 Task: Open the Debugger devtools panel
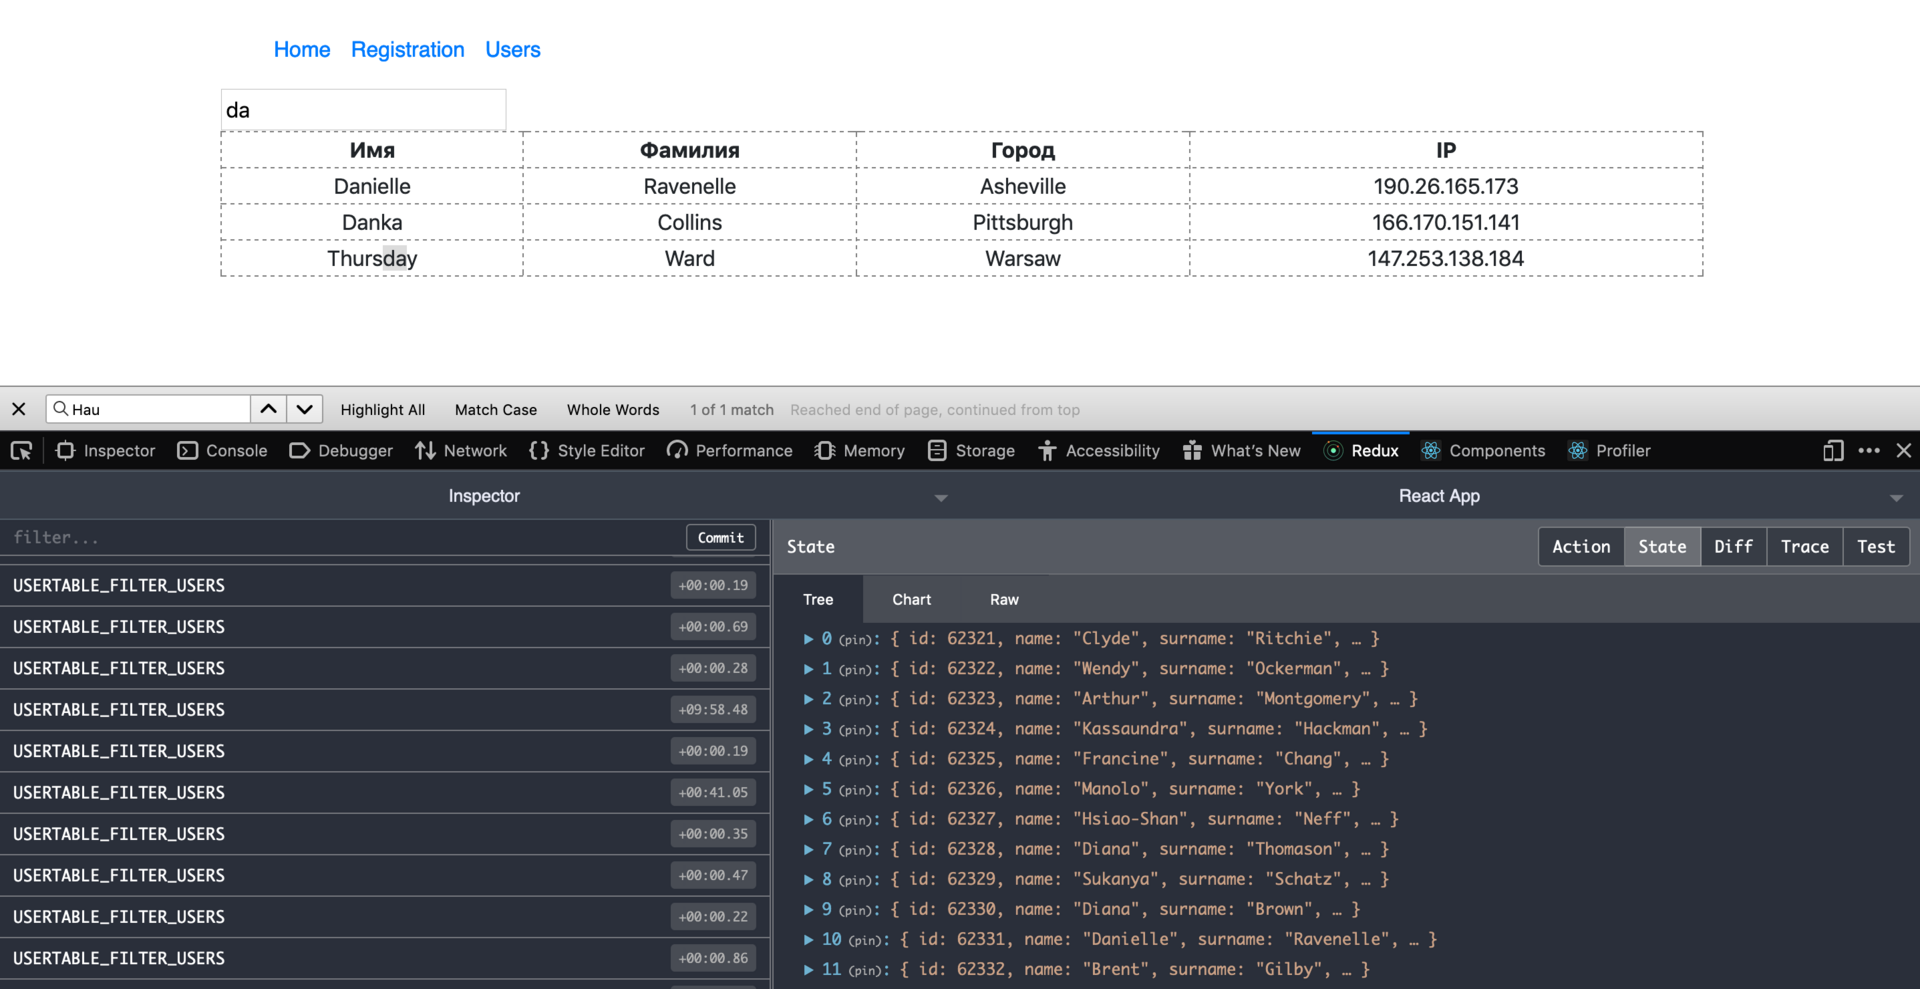tap(341, 451)
